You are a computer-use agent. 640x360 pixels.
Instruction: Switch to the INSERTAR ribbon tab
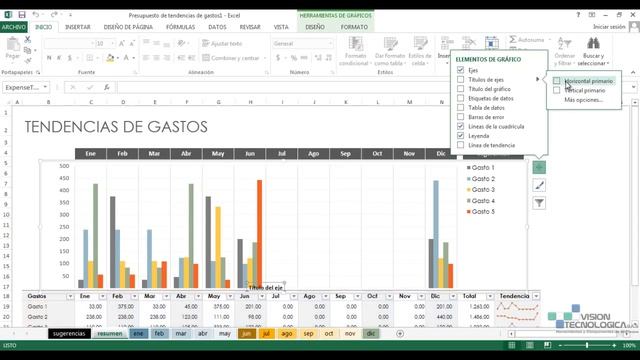[x=78, y=27]
